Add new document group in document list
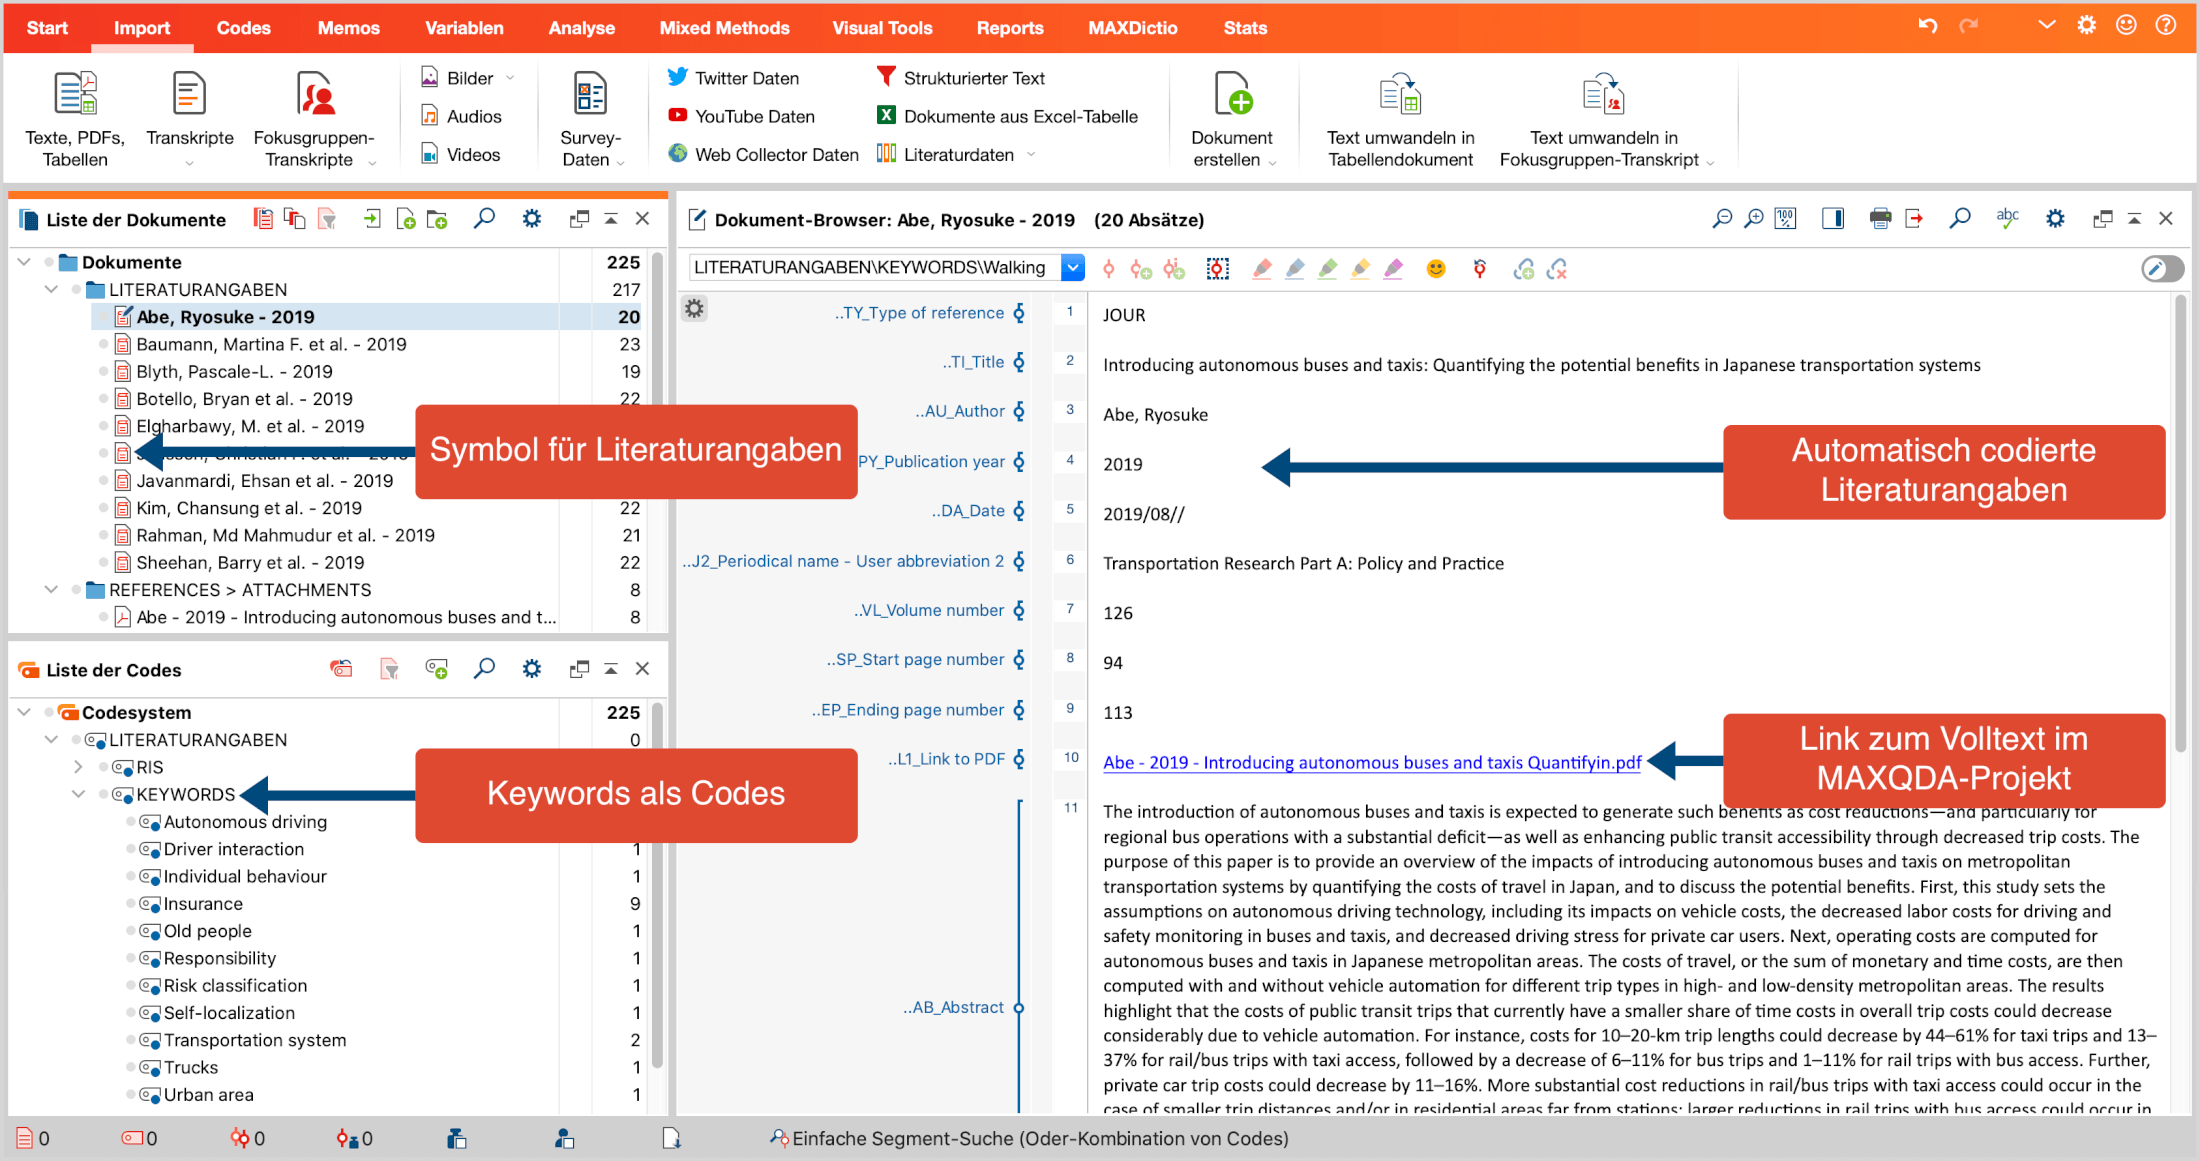 (x=437, y=219)
